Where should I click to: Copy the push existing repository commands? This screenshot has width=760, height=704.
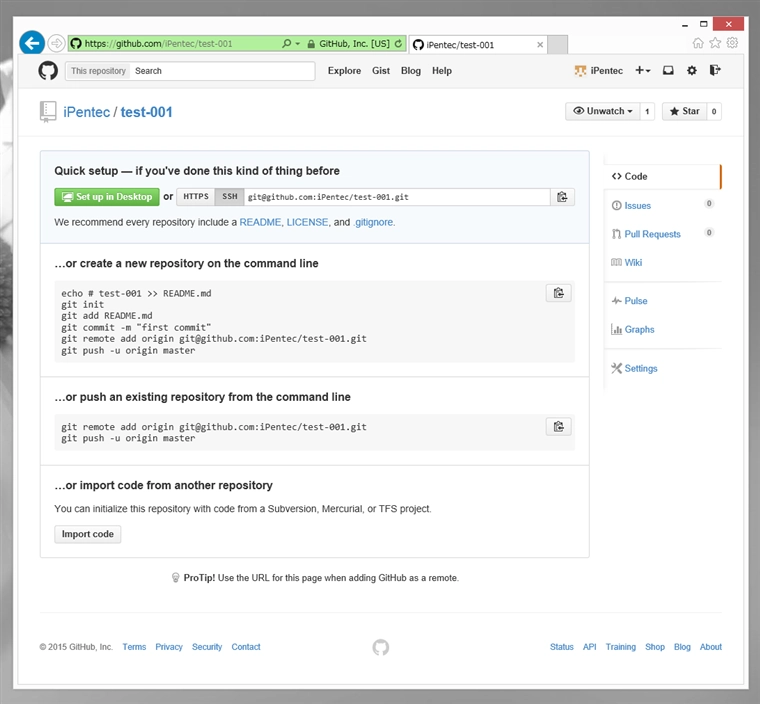(x=558, y=427)
